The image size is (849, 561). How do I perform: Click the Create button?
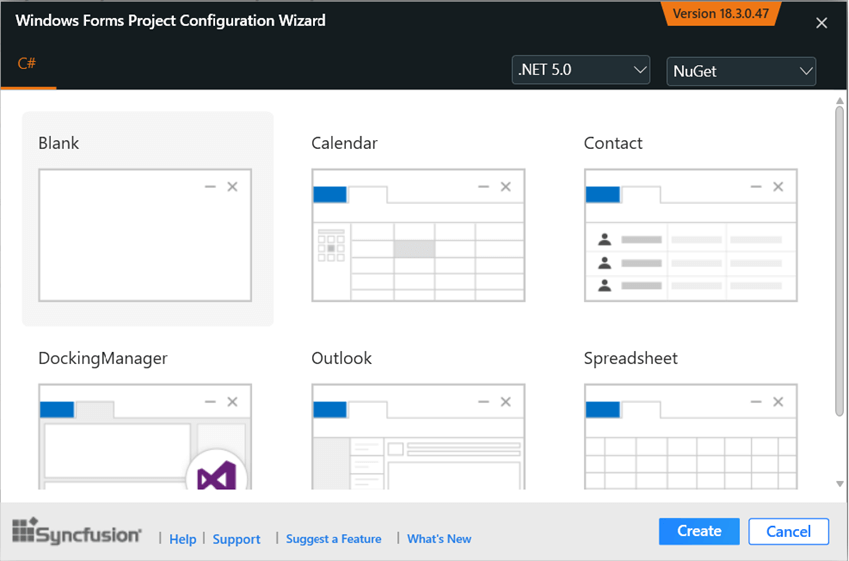point(699,531)
